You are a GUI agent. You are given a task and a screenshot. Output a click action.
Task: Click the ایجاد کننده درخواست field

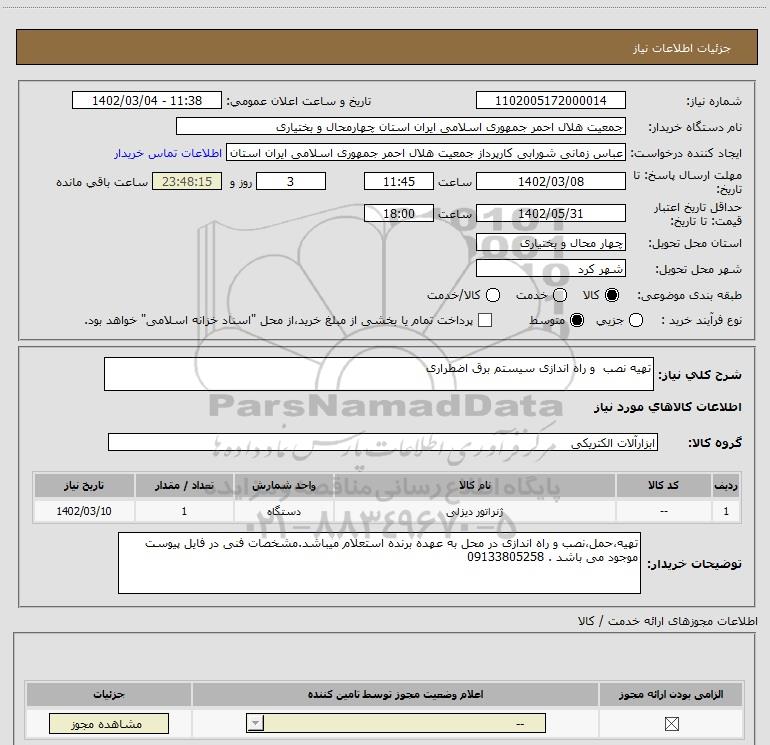click(426, 153)
